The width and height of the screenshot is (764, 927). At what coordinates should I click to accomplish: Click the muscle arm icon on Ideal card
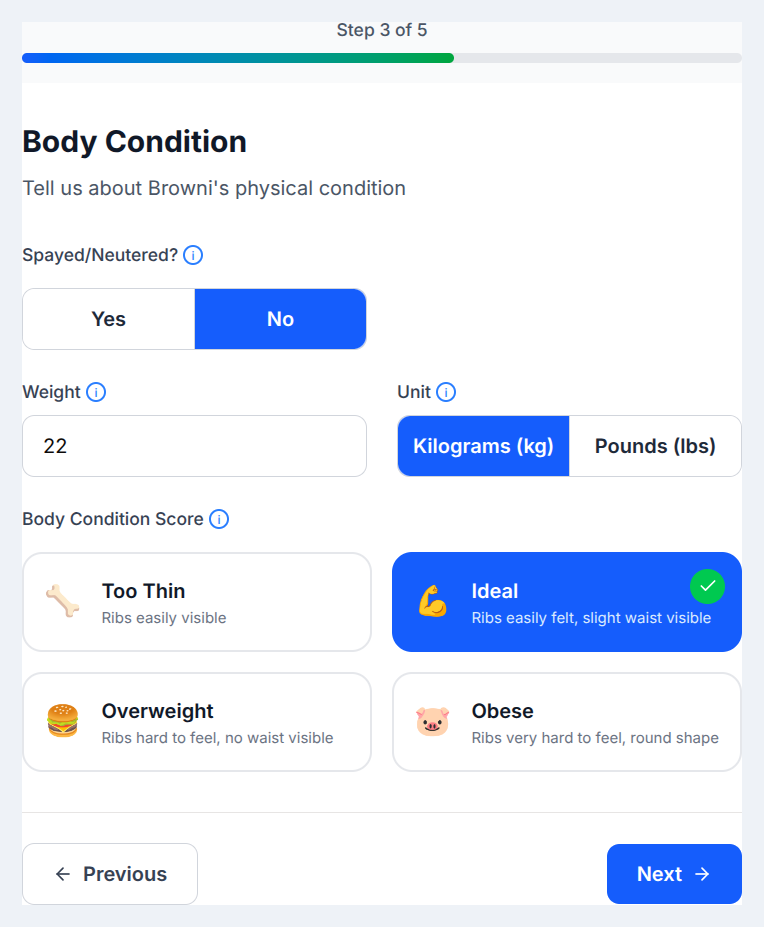(x=431, y=601)
